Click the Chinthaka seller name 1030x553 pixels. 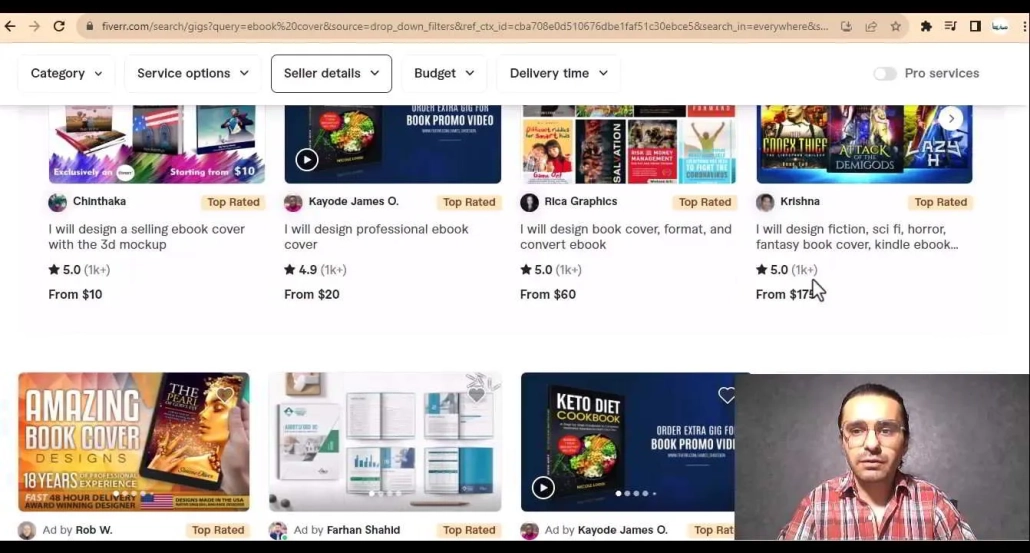99,202
